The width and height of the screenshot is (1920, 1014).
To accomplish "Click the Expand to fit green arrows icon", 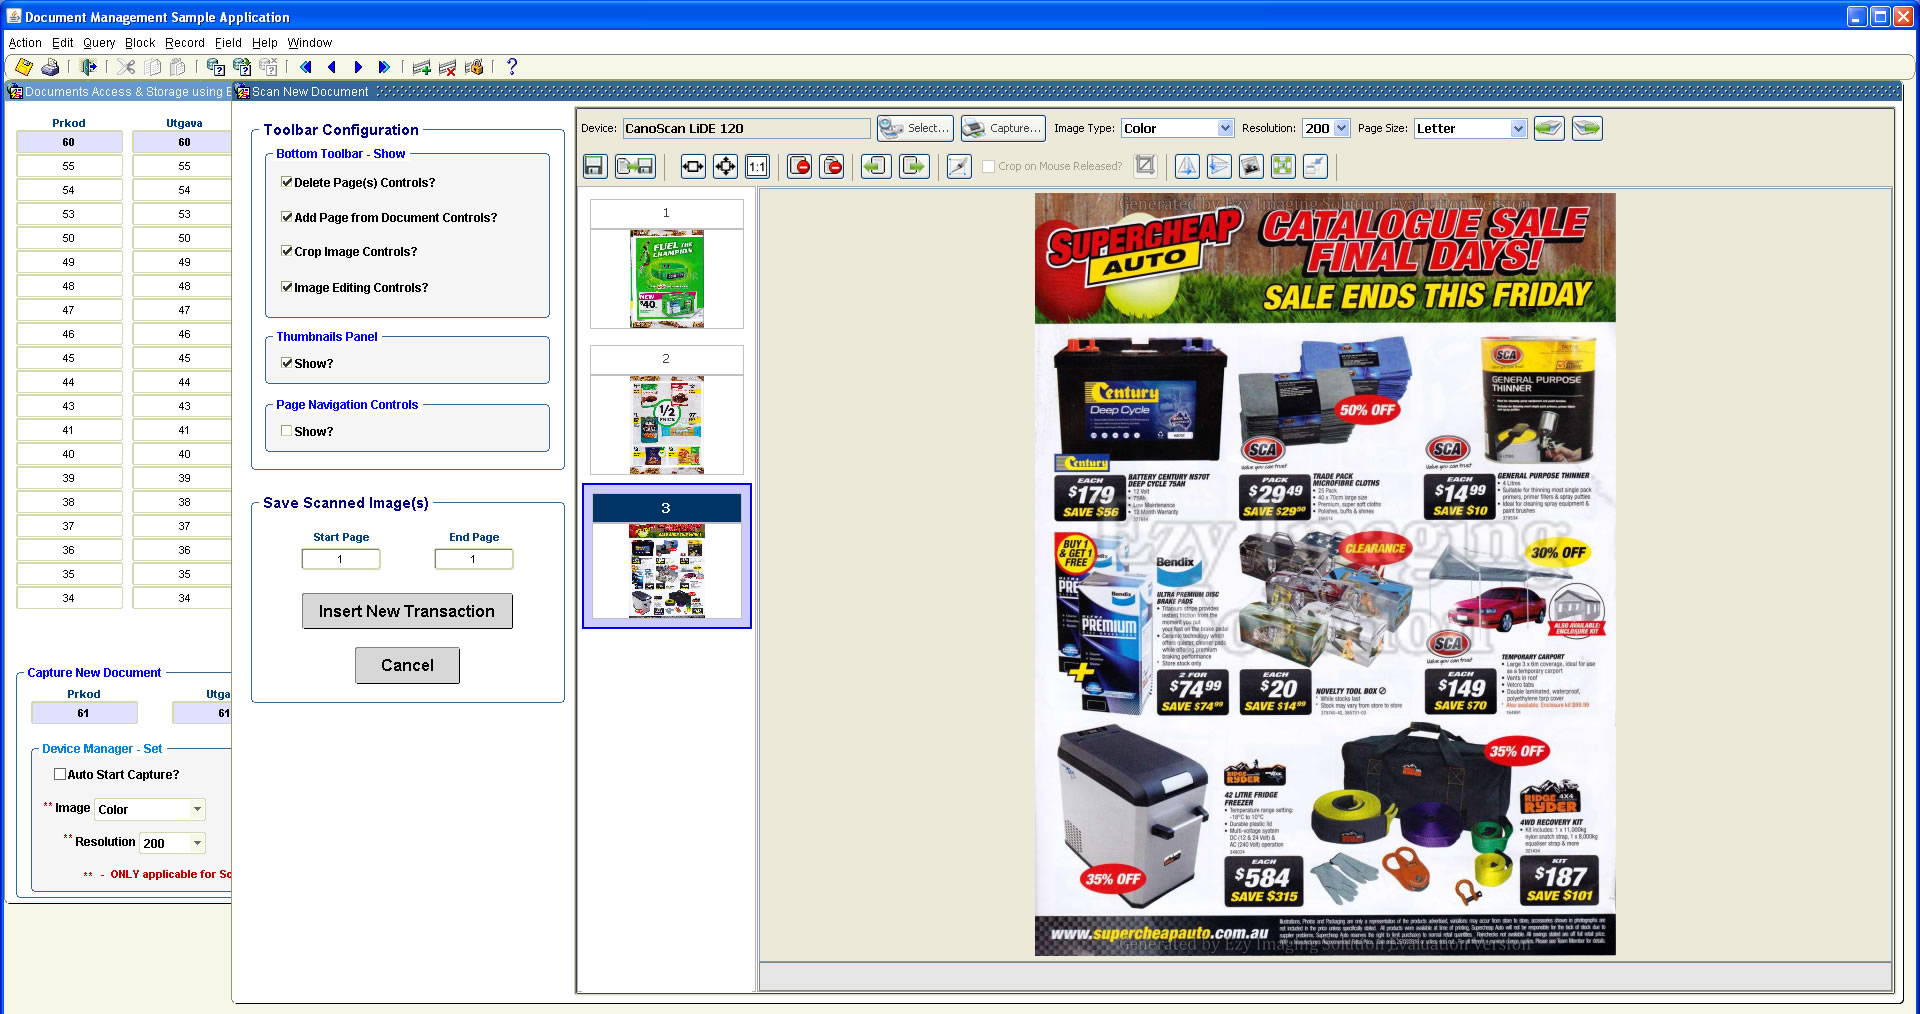I will point(1283,166).
